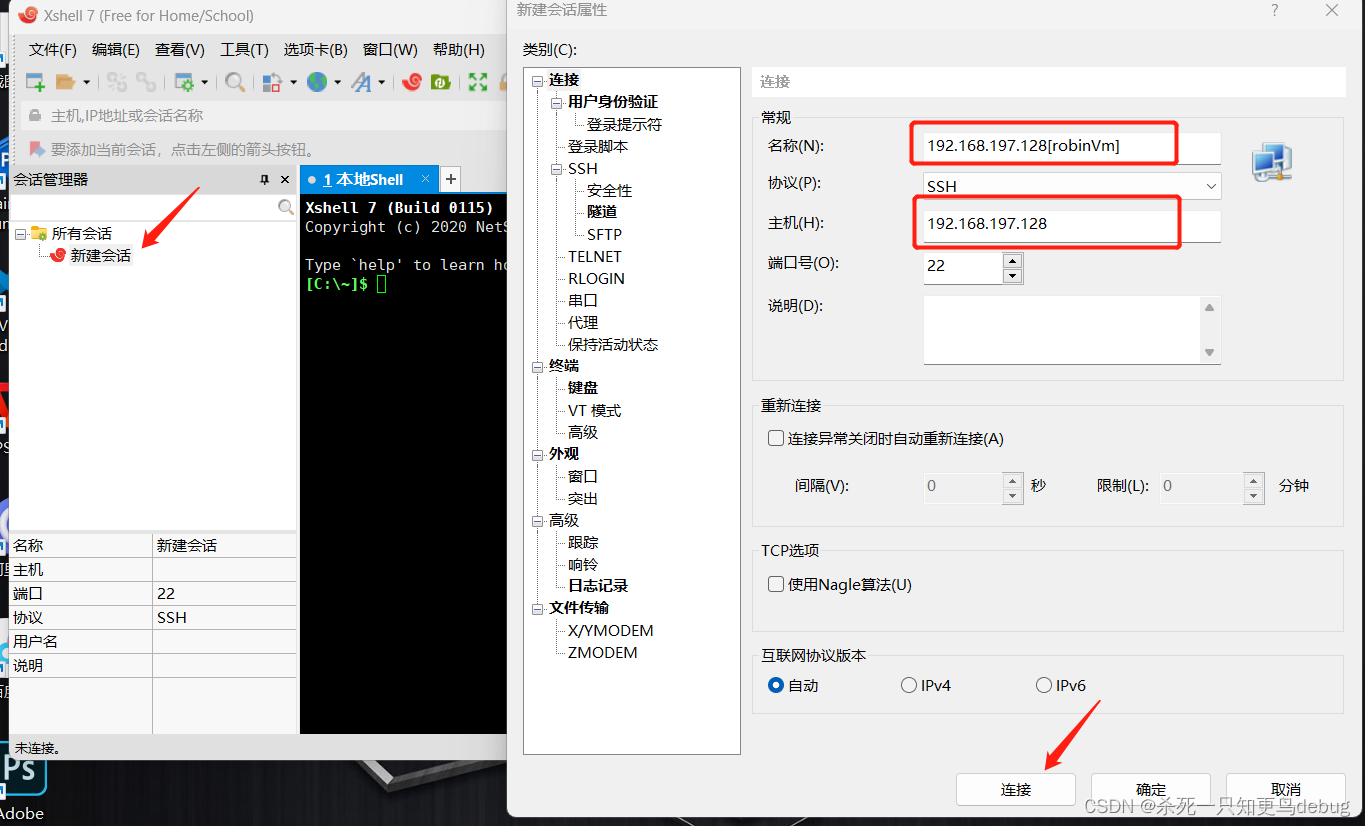Select the IPv6 radio button
Screen dimensions: 1365x826
(1044, 685)
